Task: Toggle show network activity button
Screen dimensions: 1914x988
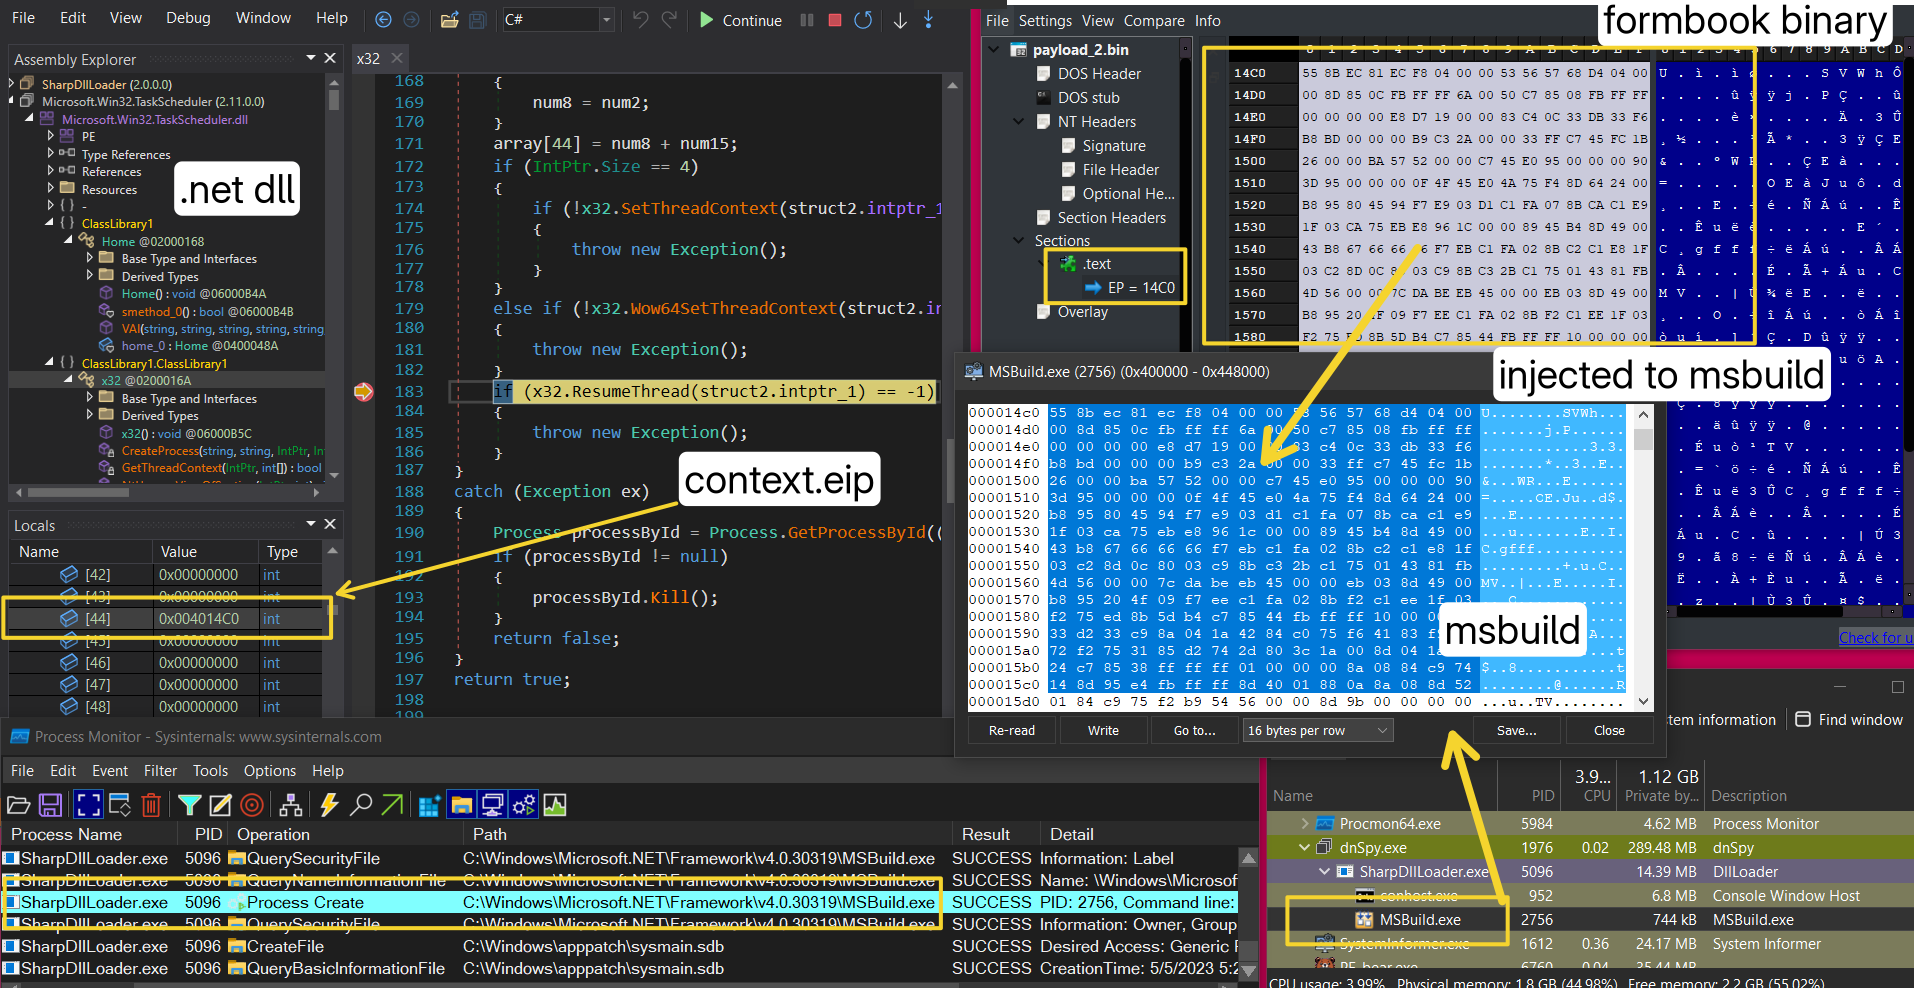Action: [492, 805]
